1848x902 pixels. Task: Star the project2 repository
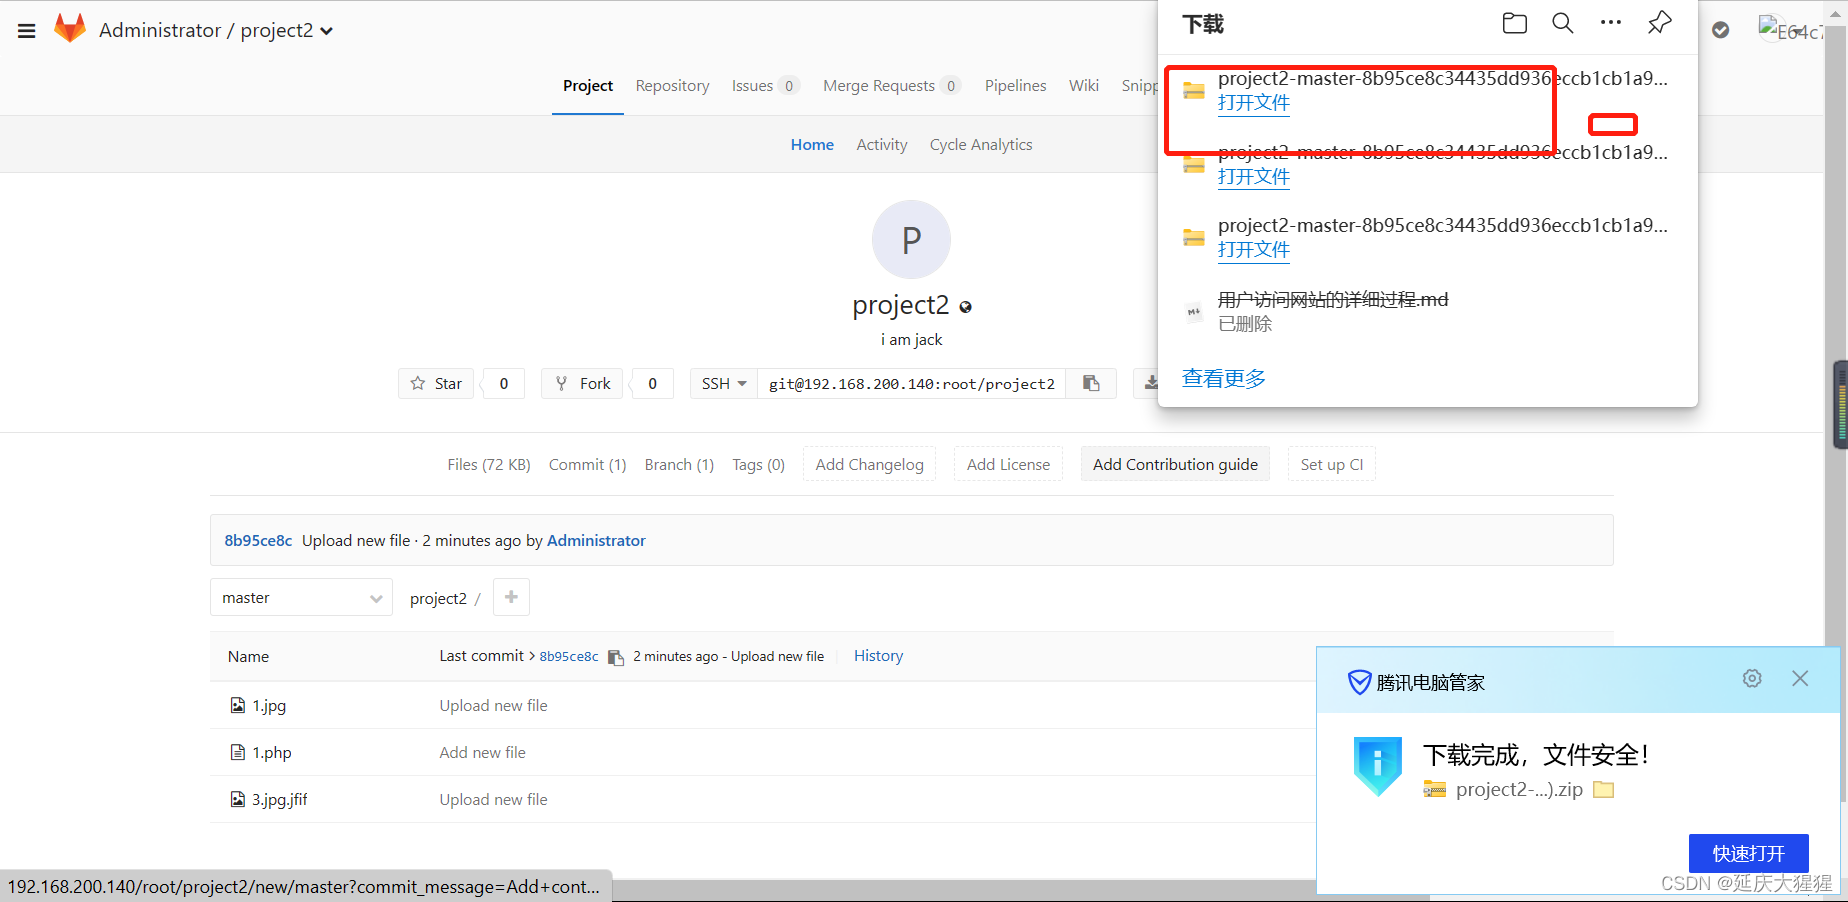click(436, 384)
